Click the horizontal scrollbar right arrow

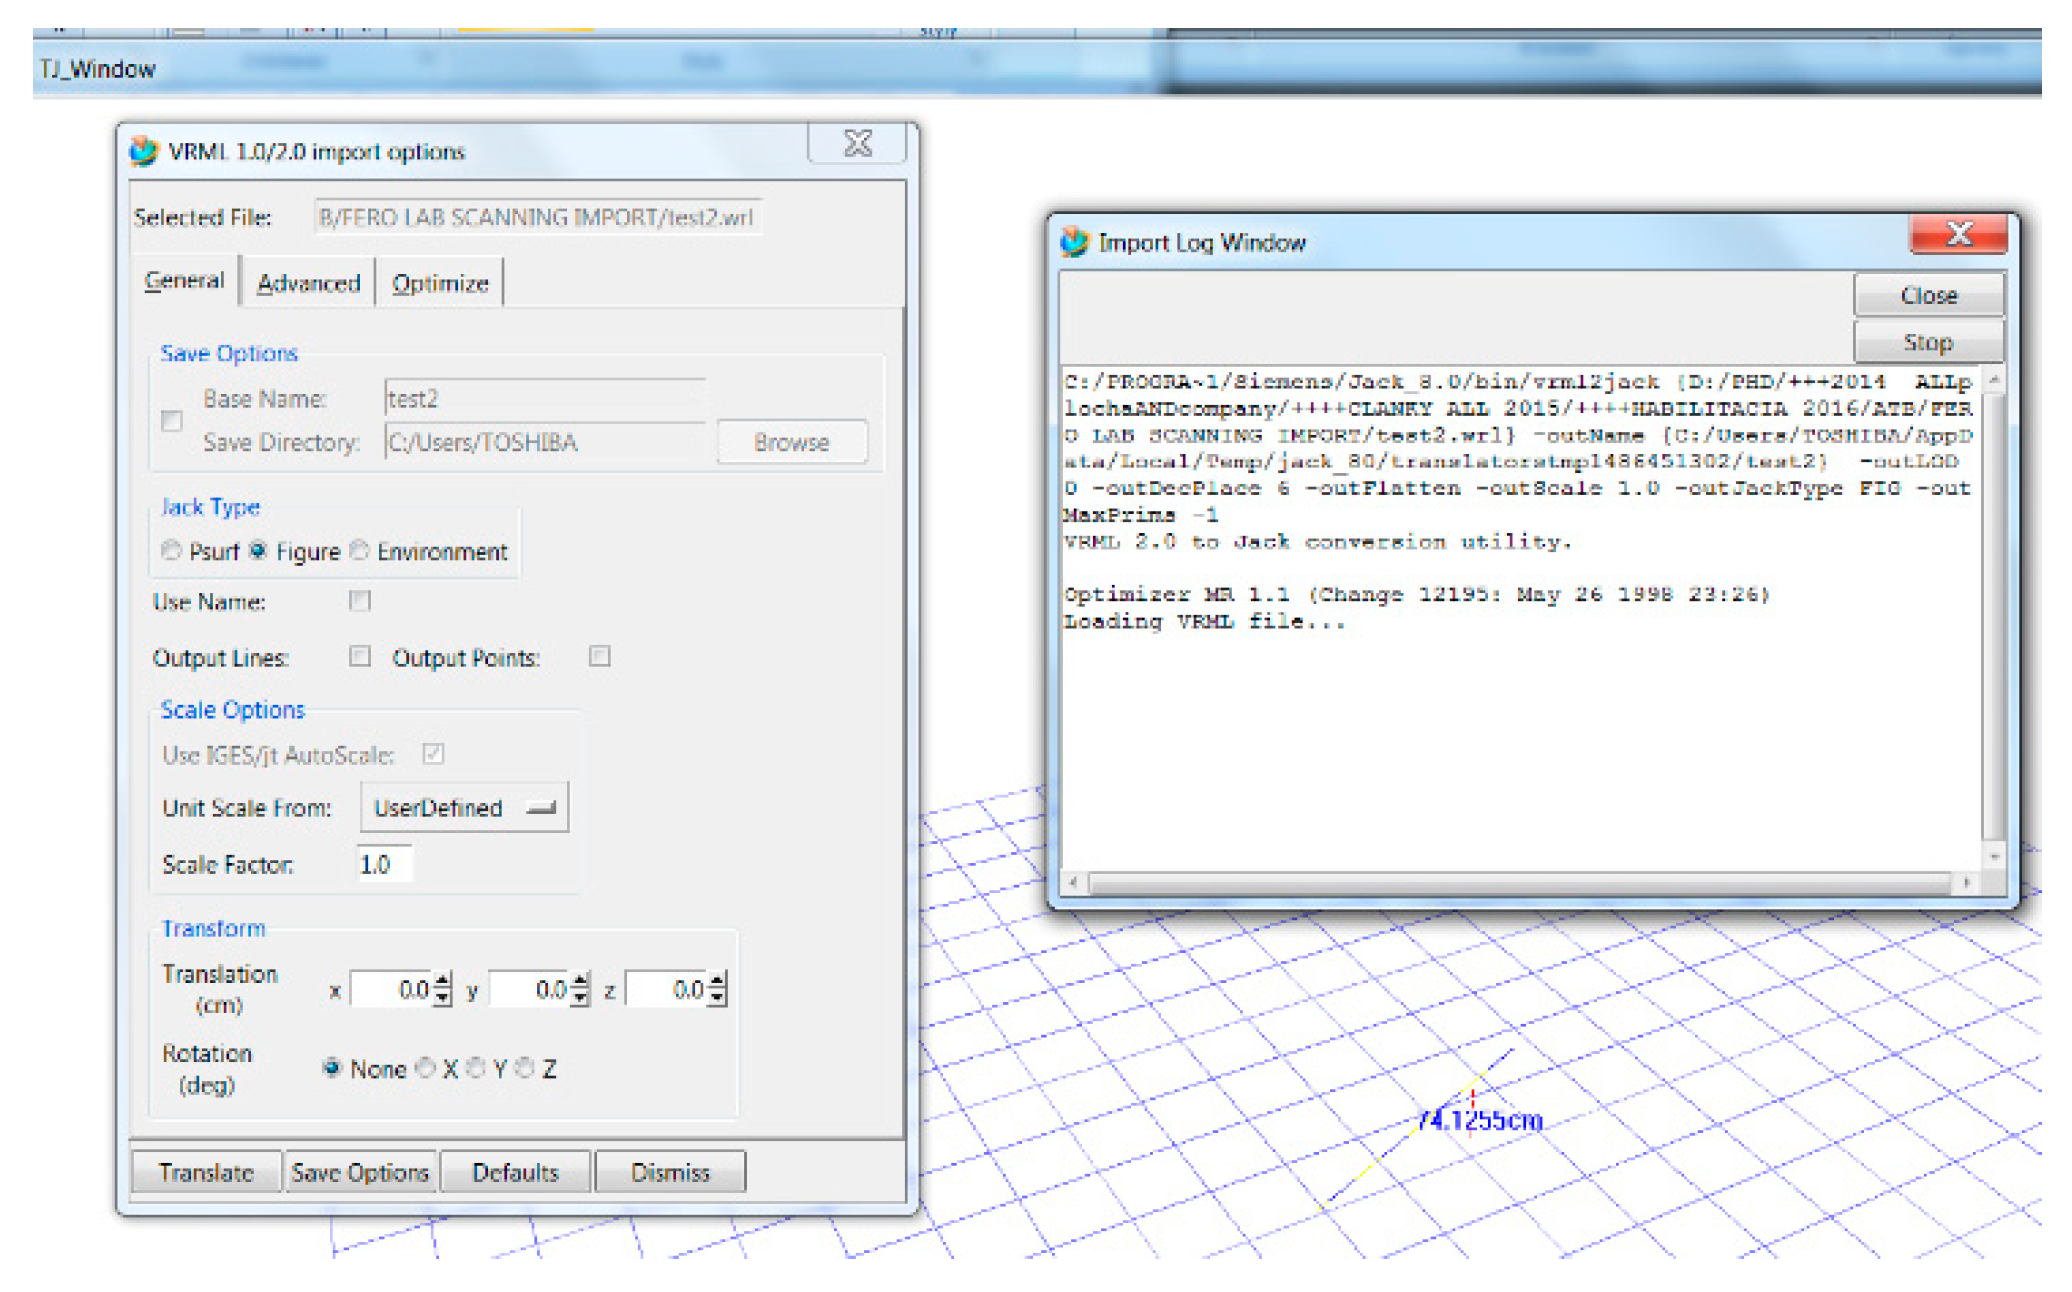click(x=1966, y=883)
